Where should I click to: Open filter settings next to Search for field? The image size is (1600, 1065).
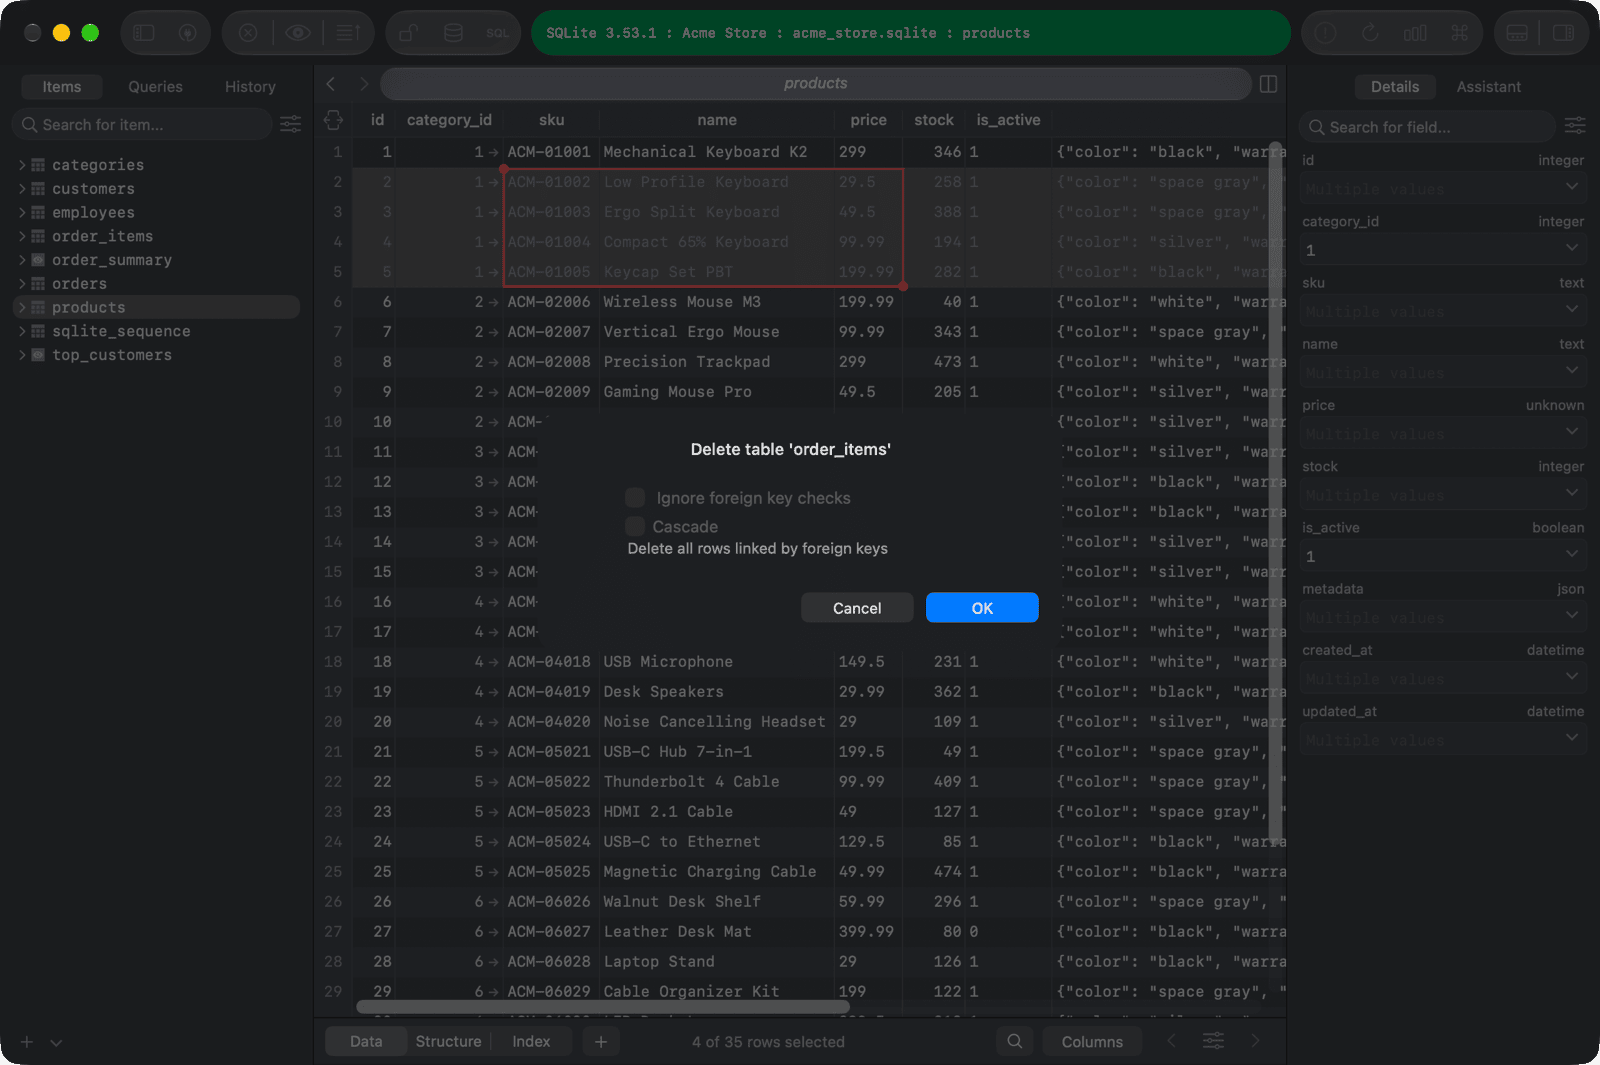1575,126
